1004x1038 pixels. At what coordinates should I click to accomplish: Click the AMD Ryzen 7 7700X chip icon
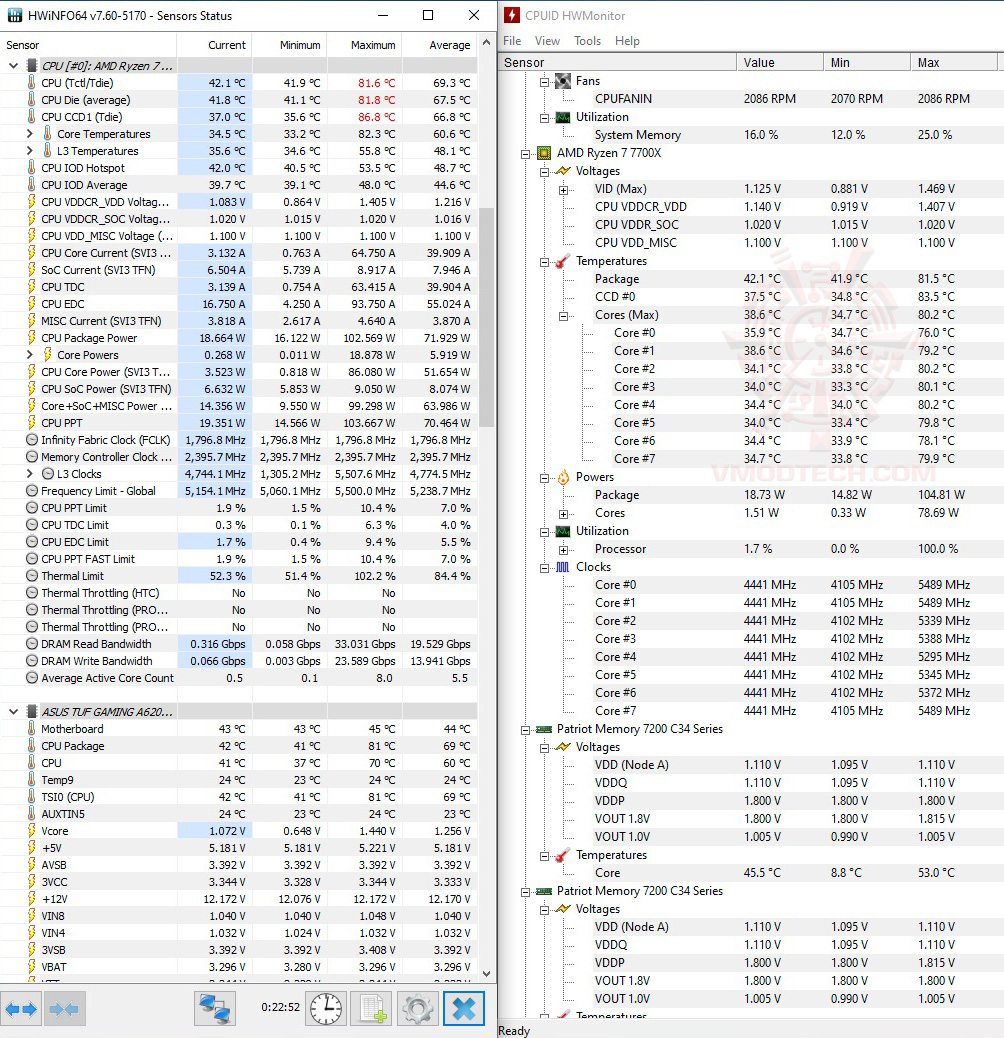543,153
